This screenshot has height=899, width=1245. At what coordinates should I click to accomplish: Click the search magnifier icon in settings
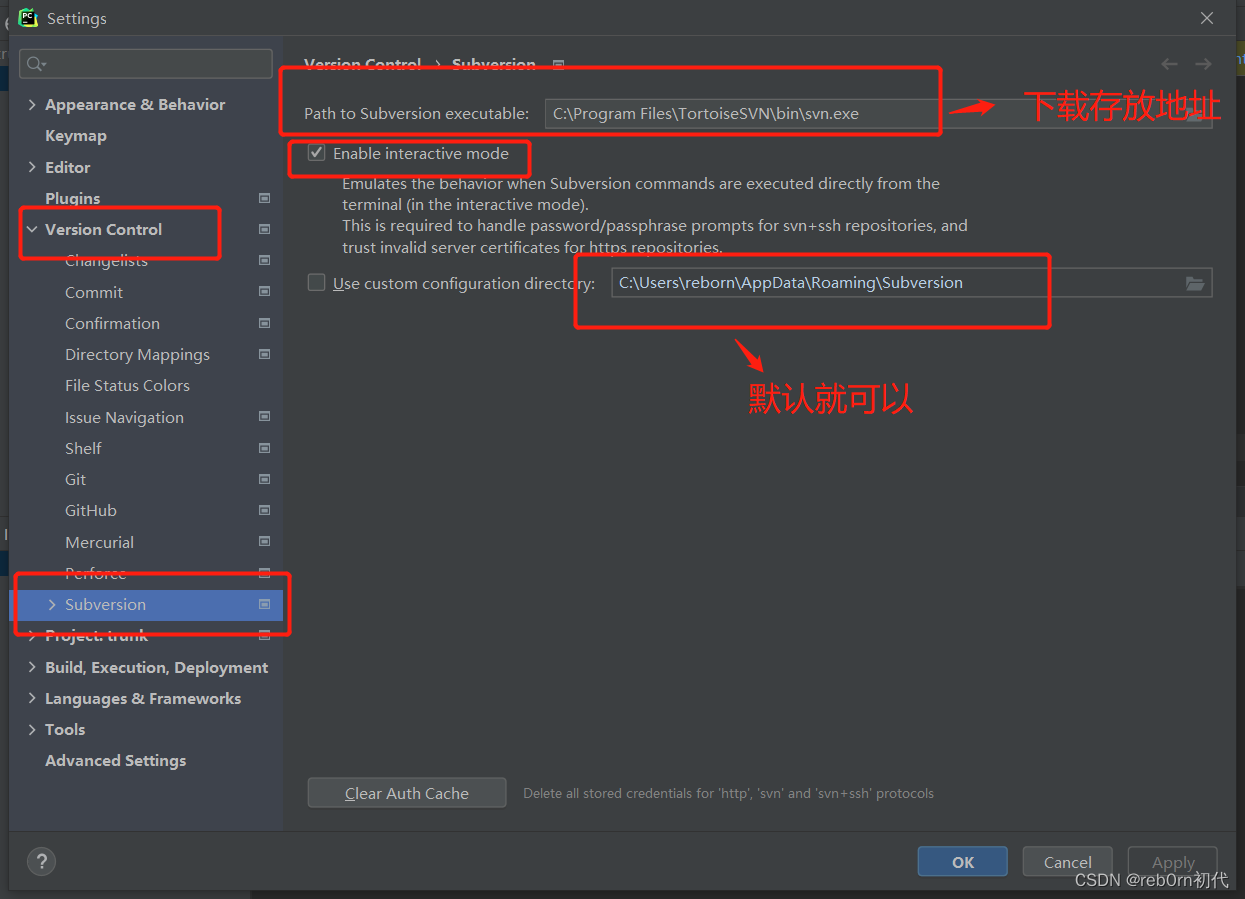(36, 64)
